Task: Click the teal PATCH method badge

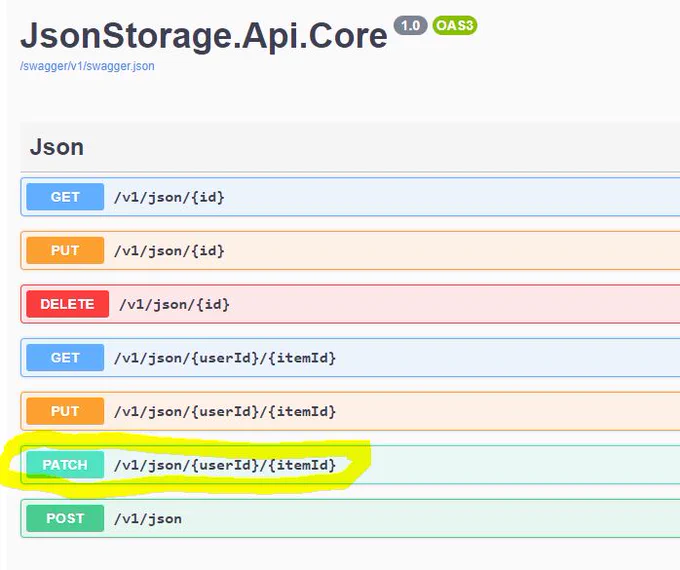Action: tap(65, 465)
